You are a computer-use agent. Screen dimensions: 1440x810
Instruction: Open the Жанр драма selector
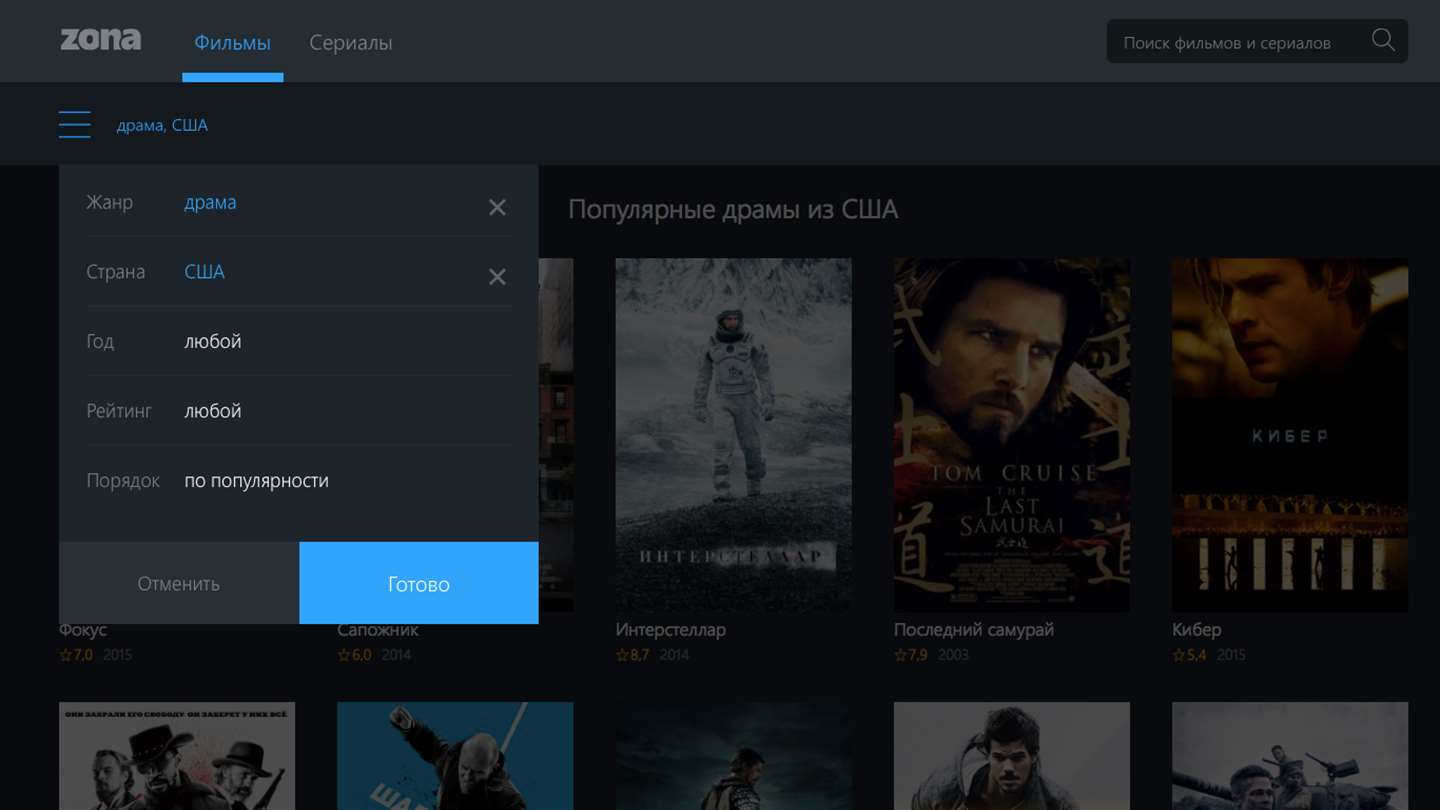299,202
